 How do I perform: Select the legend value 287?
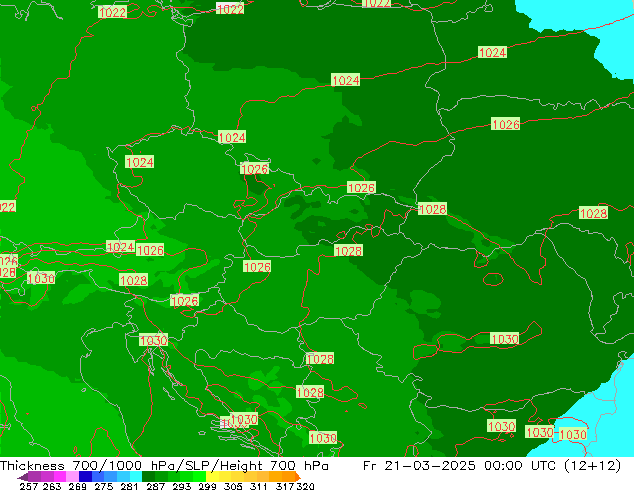(x=155, y=486)
